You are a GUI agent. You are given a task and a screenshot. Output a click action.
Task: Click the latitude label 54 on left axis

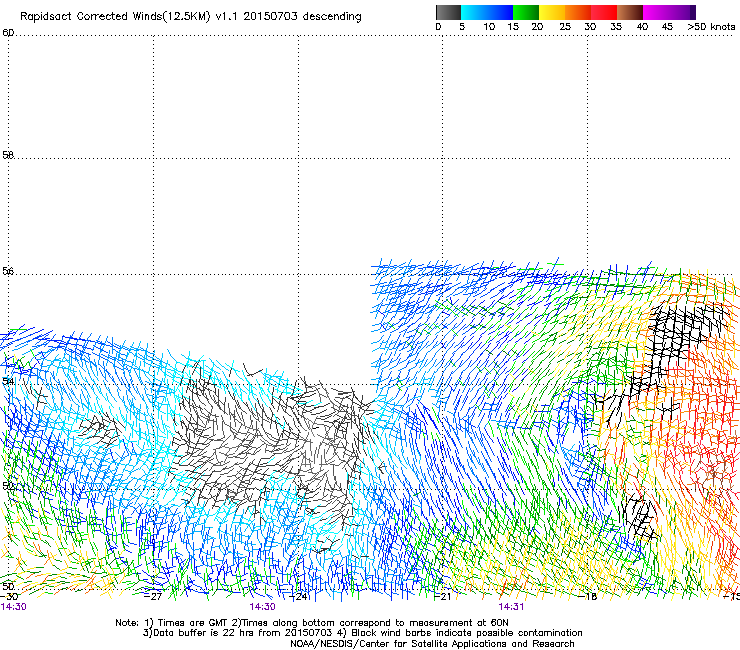8,380
